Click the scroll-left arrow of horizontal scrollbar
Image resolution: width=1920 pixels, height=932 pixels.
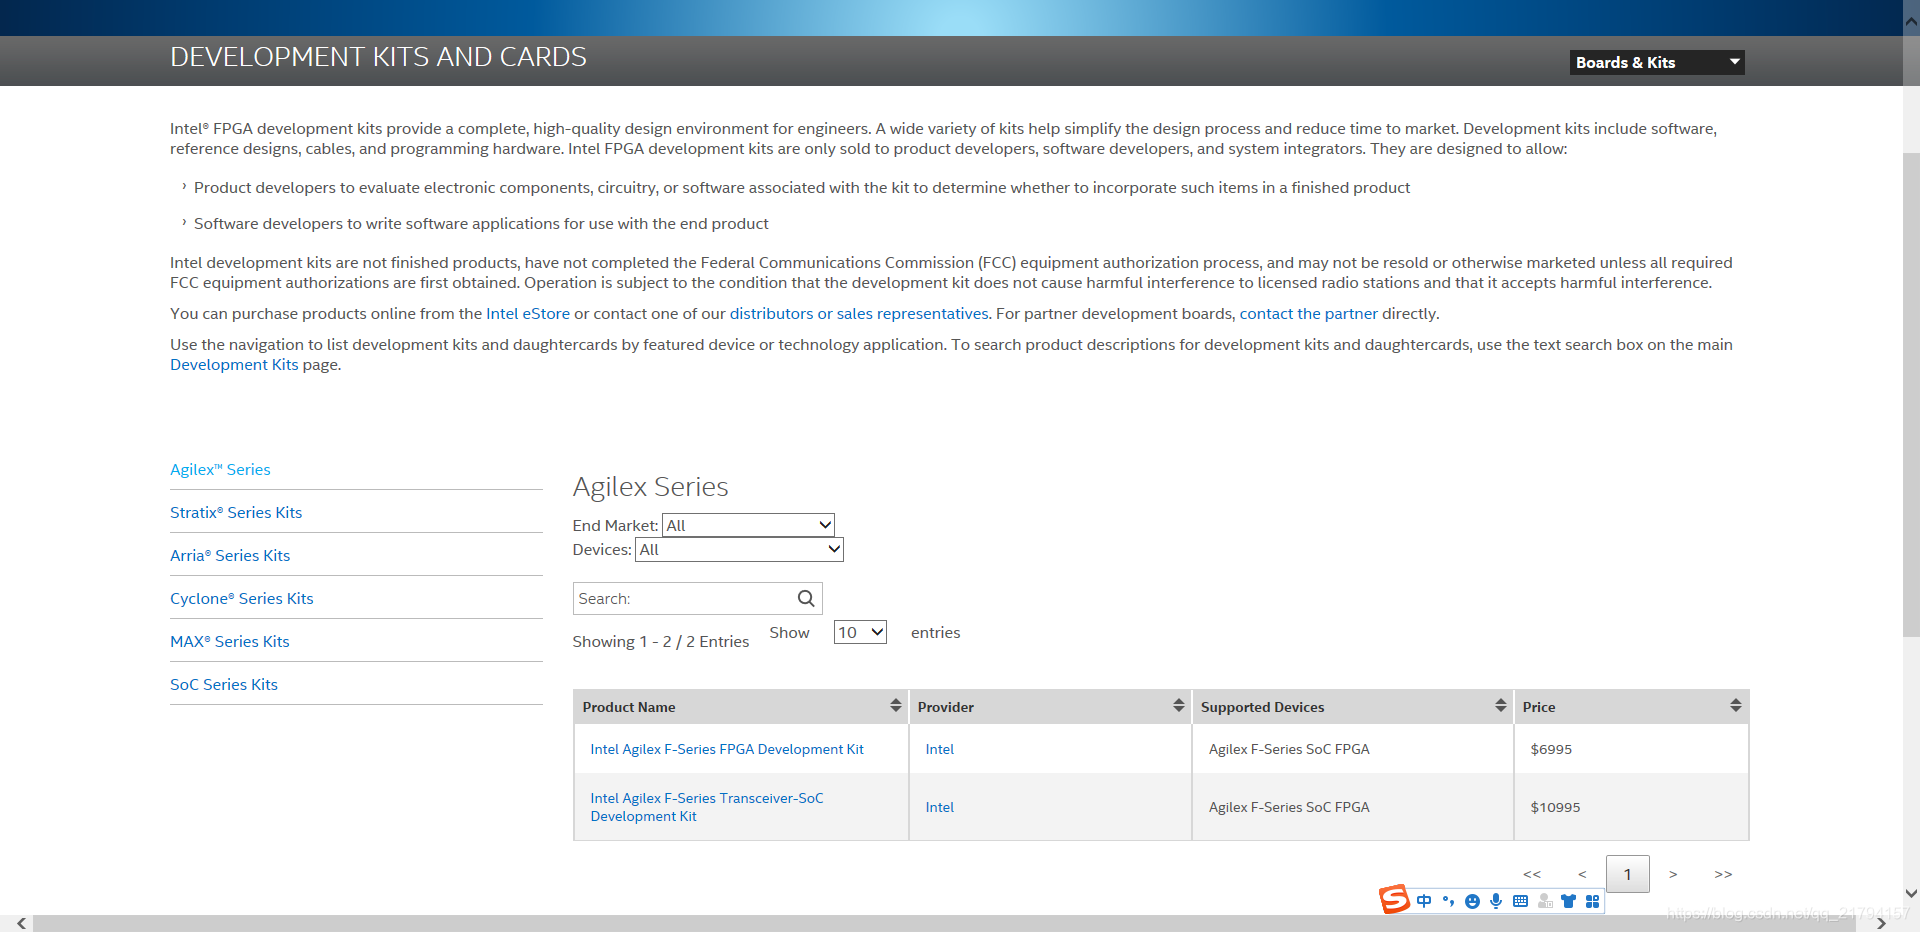click(22, 924)
